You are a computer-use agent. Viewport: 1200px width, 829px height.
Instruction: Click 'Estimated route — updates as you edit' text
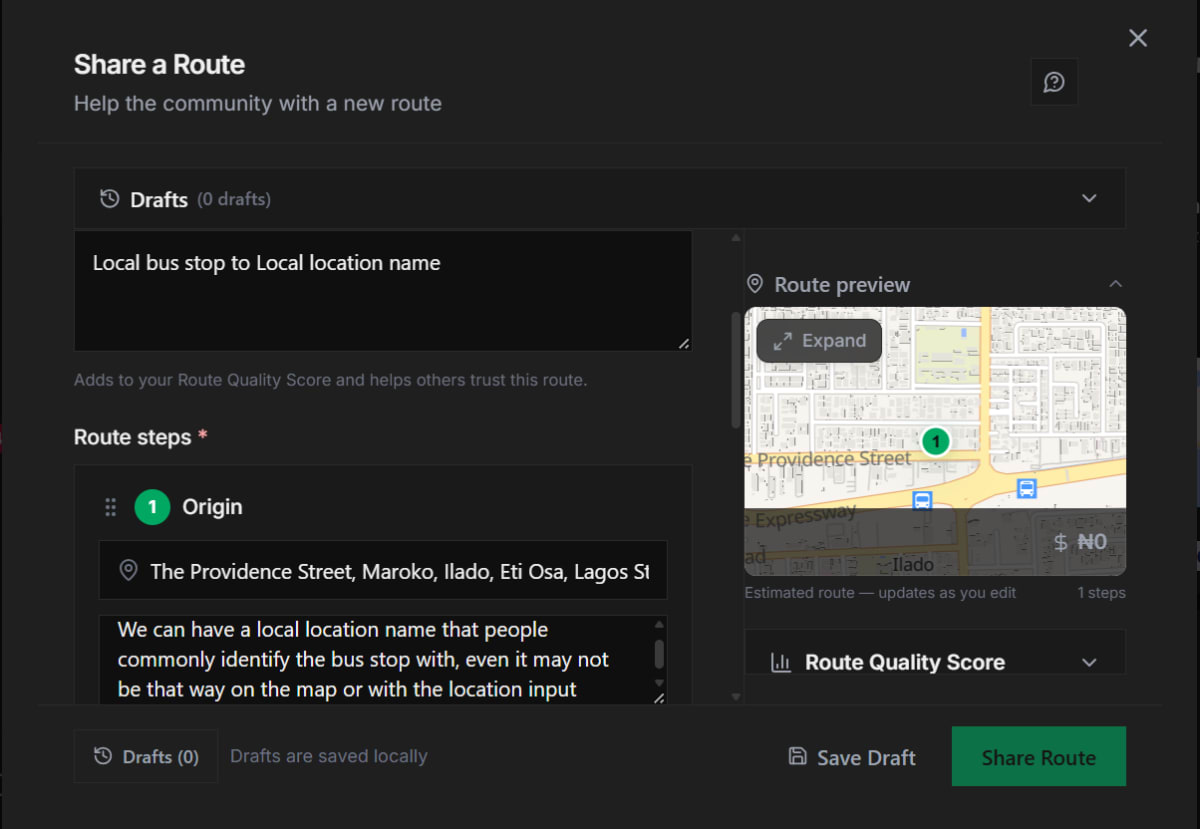click(880, 593)
